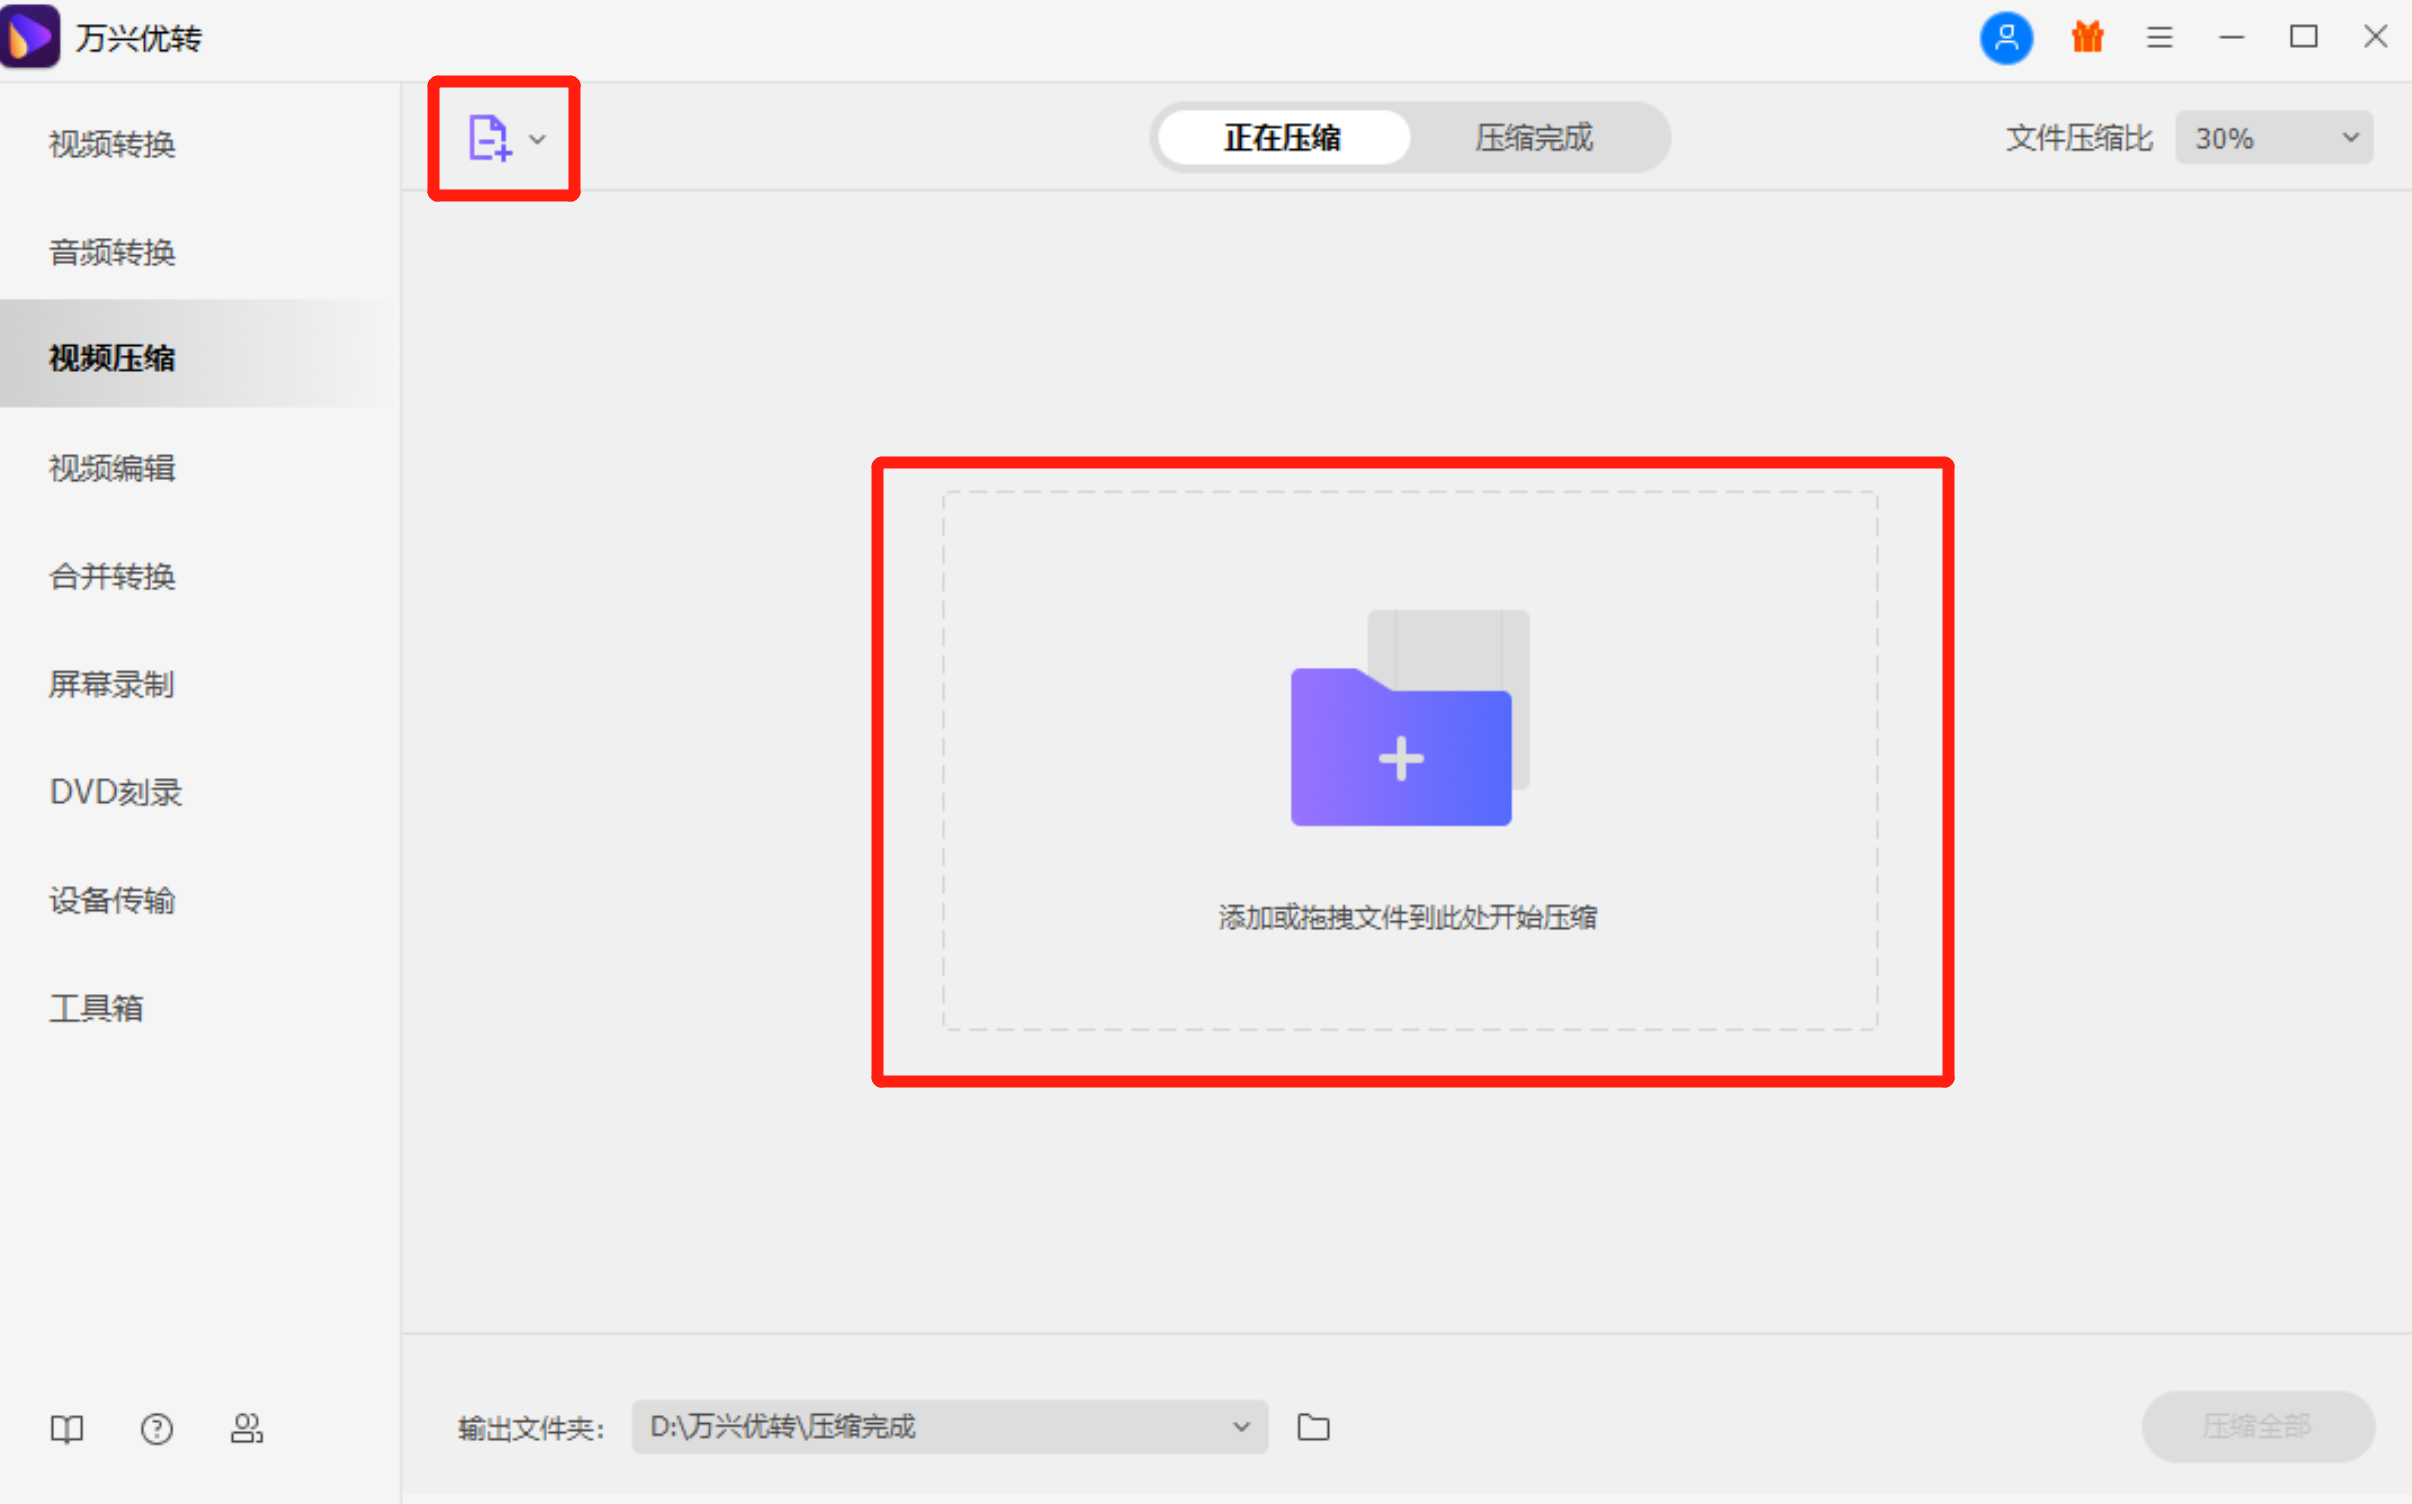The image size is (2412, 1504).
Task: Click the VIP gift icon in title bar
Action: (x=2086, y=37)
